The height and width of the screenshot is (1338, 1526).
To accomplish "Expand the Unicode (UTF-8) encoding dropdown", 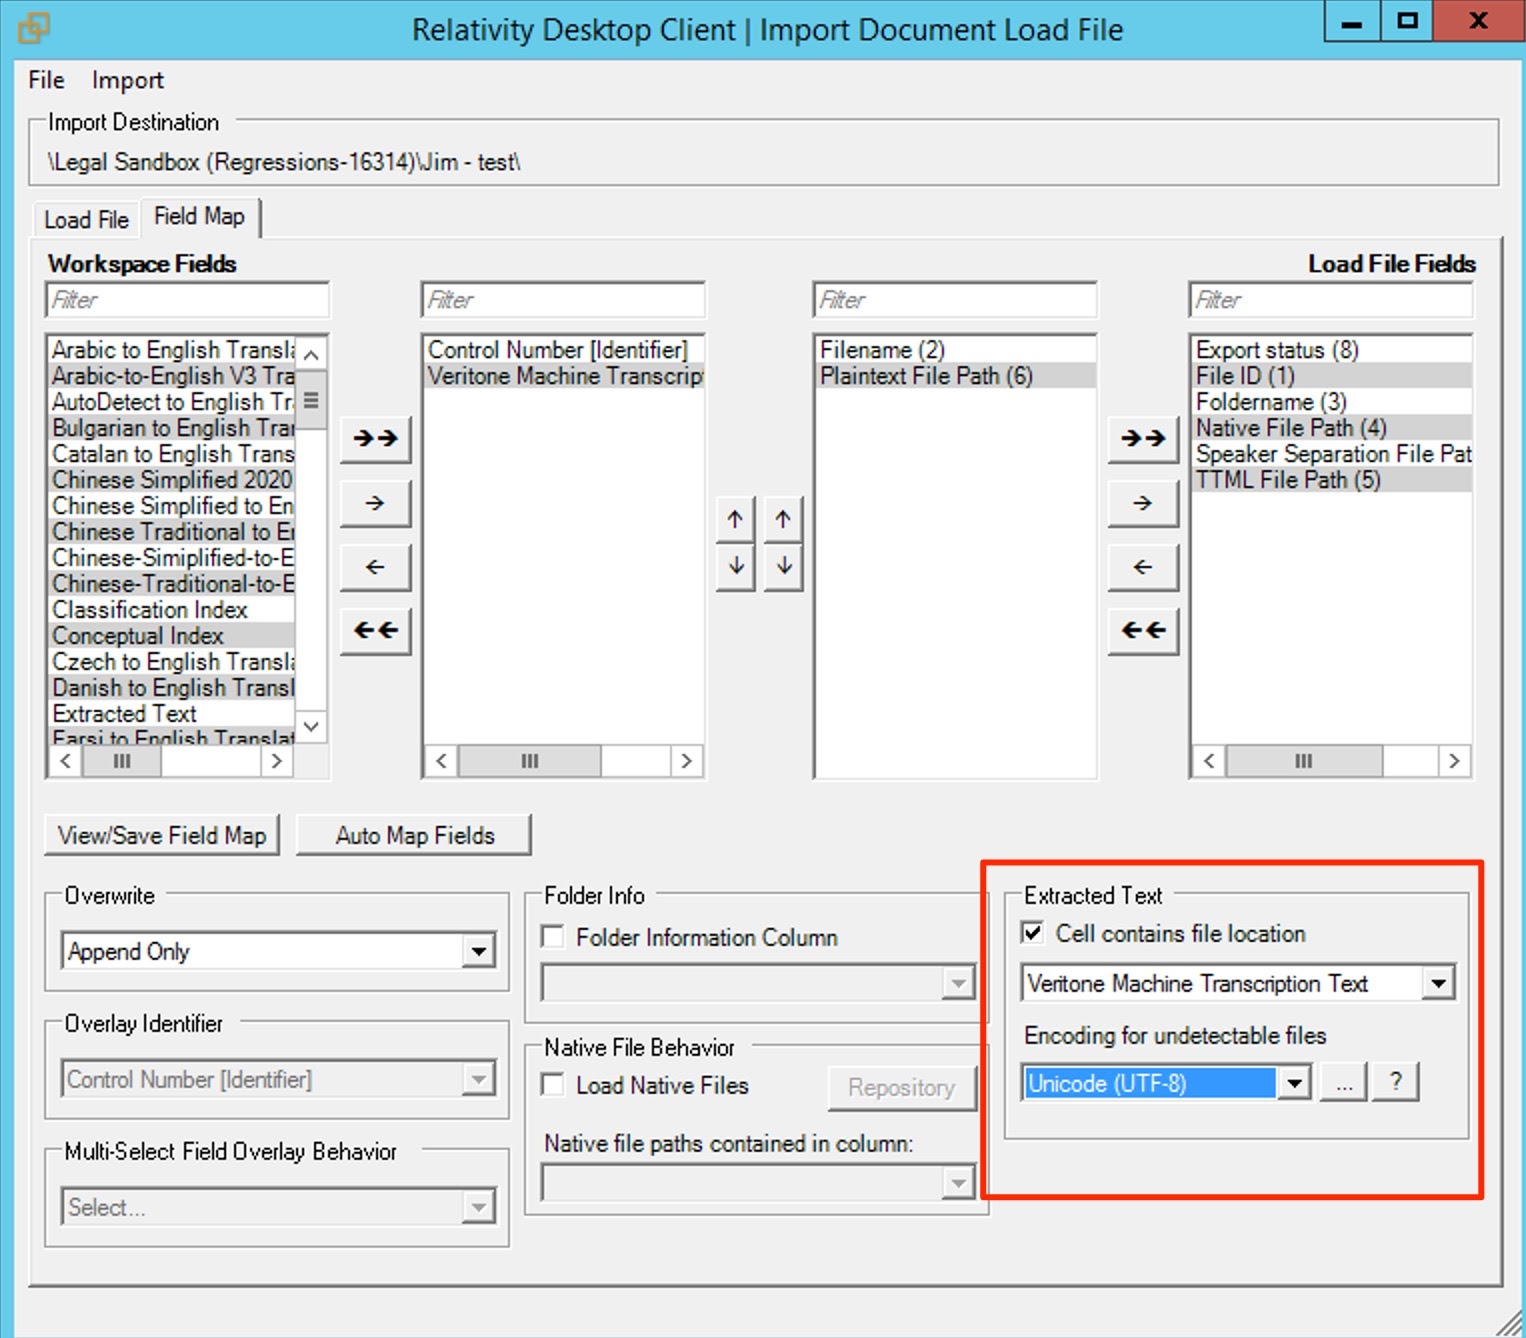I will coord(1294,1083).
